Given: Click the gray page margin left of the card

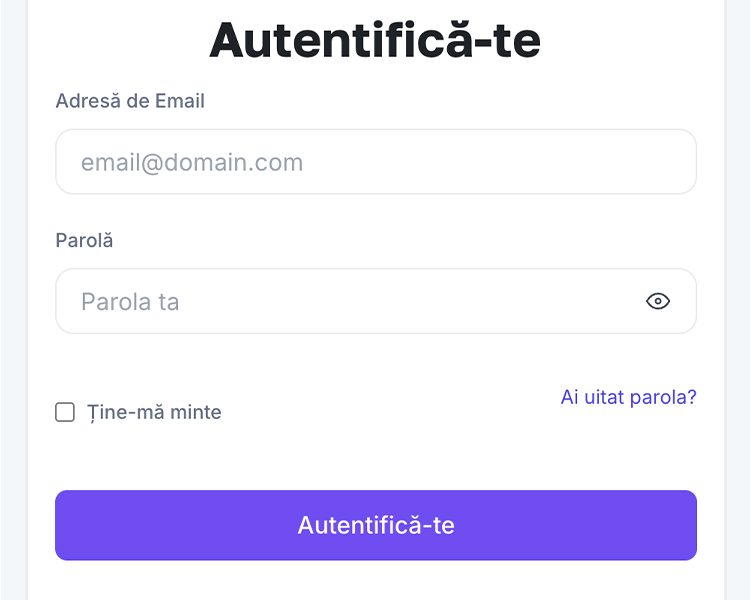Looking at the screenshot, I should click(12, 300).
